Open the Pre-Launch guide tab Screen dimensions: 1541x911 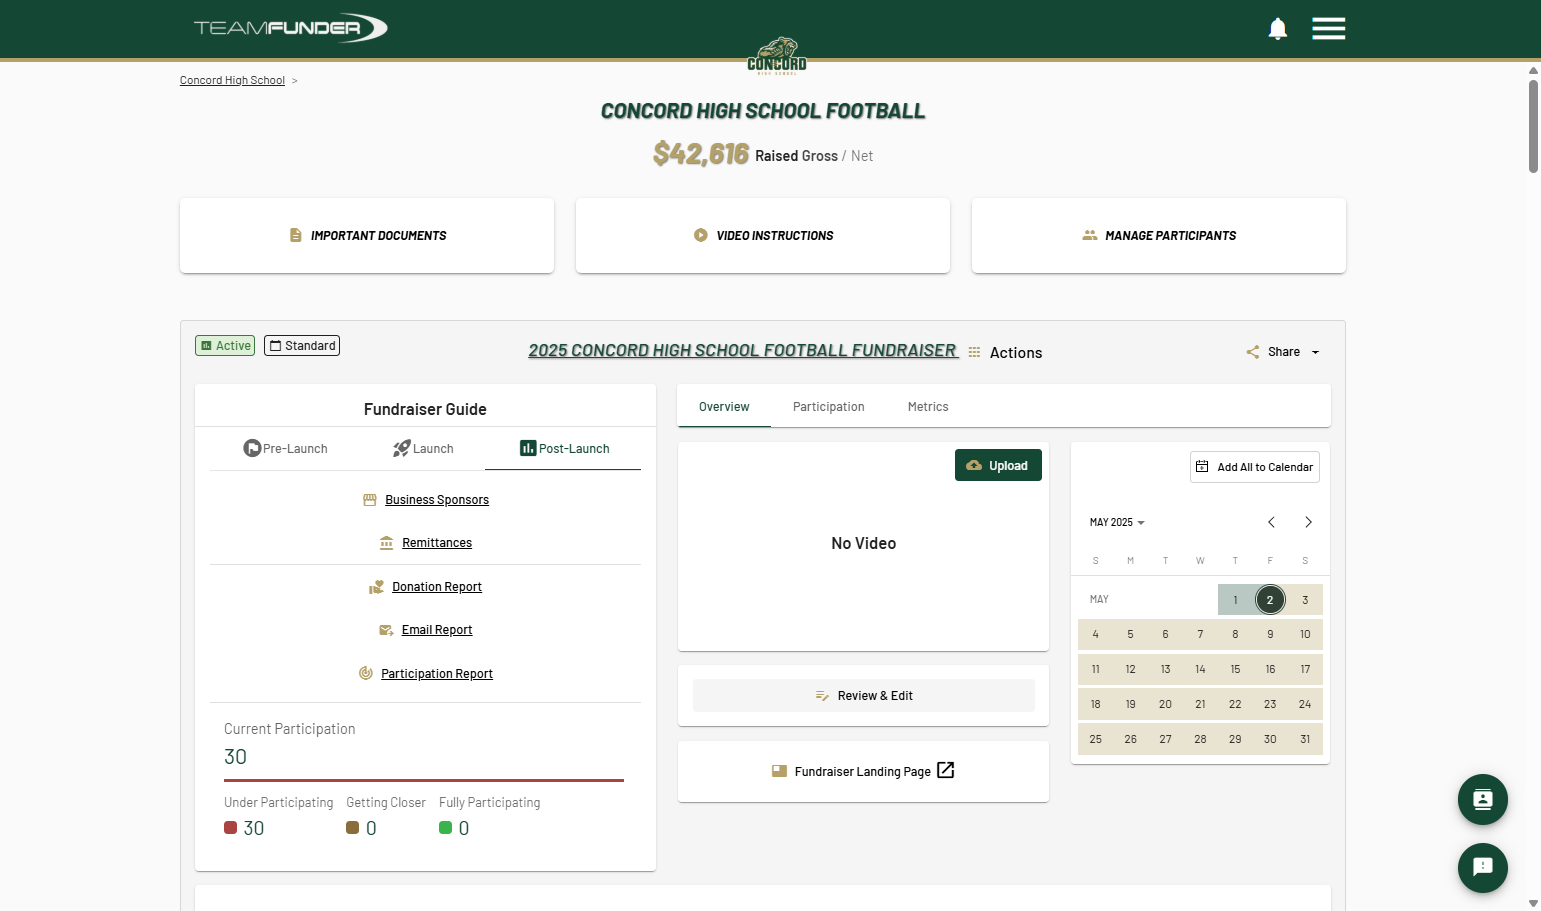(x=285, y=449)
